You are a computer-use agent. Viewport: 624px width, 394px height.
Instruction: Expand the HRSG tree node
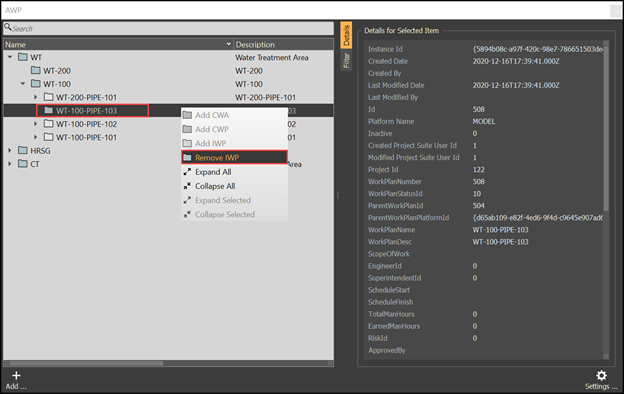10,150
